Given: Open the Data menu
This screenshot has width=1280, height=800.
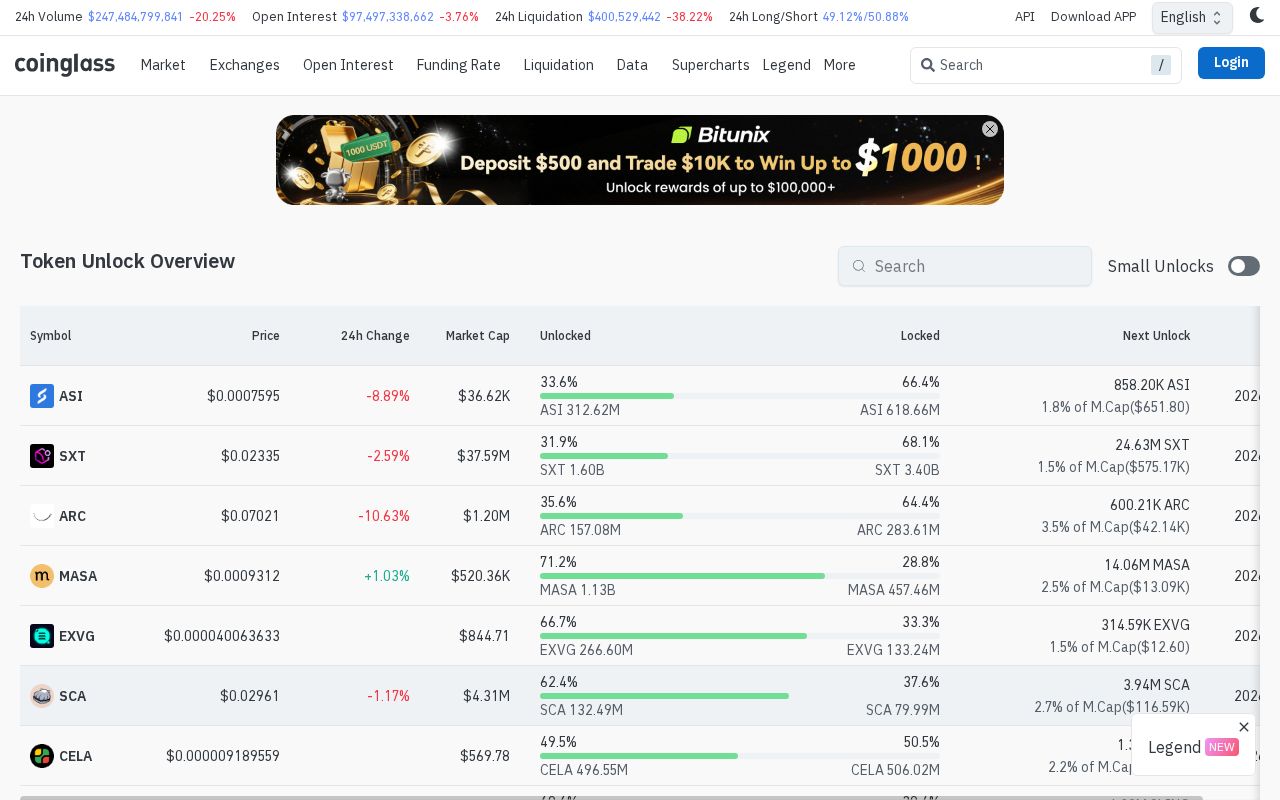Looking at the screenshot, I should pyautogui.click(x=632, y=65).
